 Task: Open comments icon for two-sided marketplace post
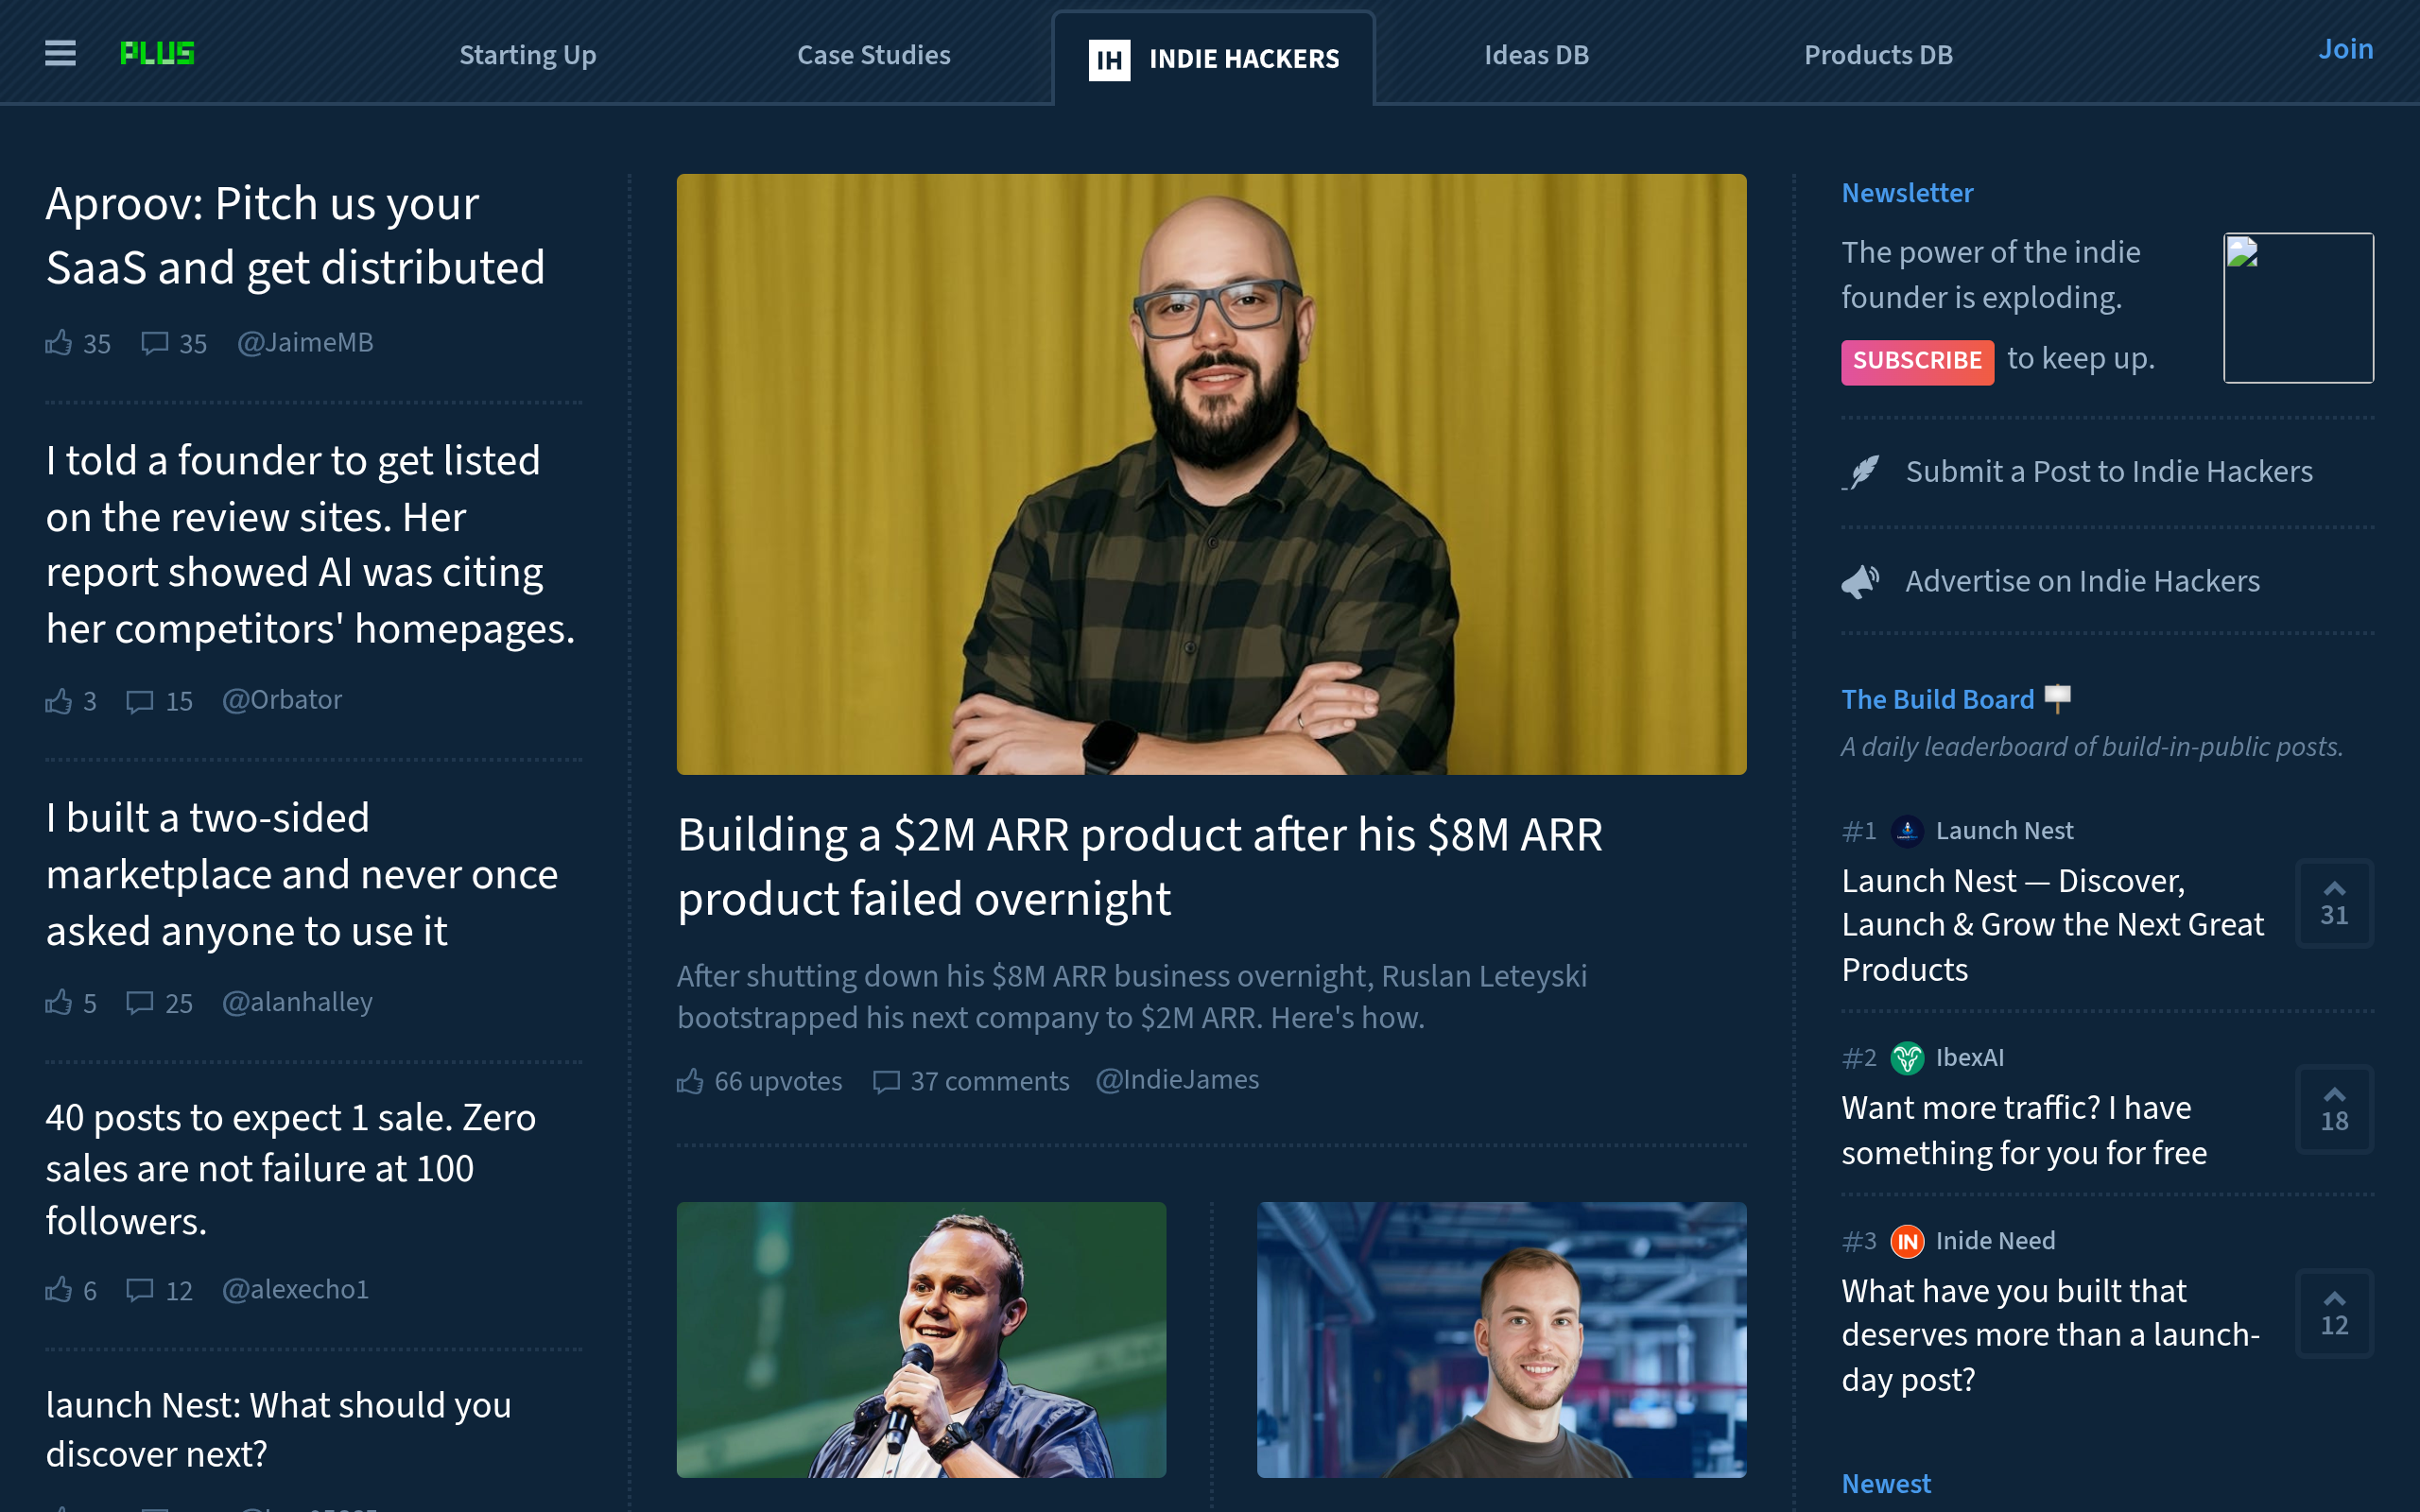click(x=139, y=1002)
